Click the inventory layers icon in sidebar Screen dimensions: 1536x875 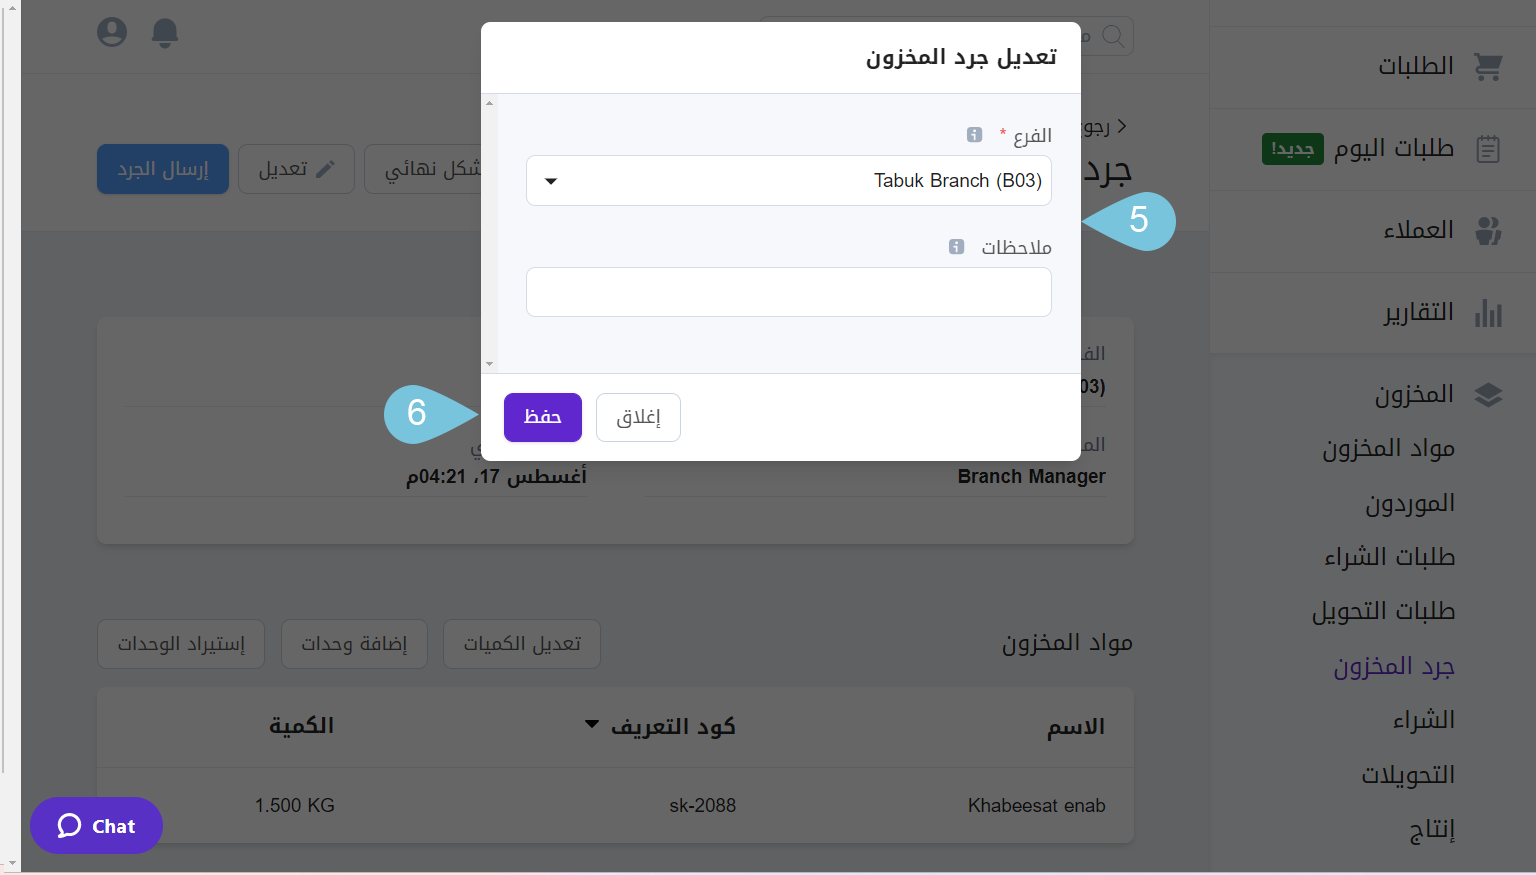click(x=1488, y=394)
